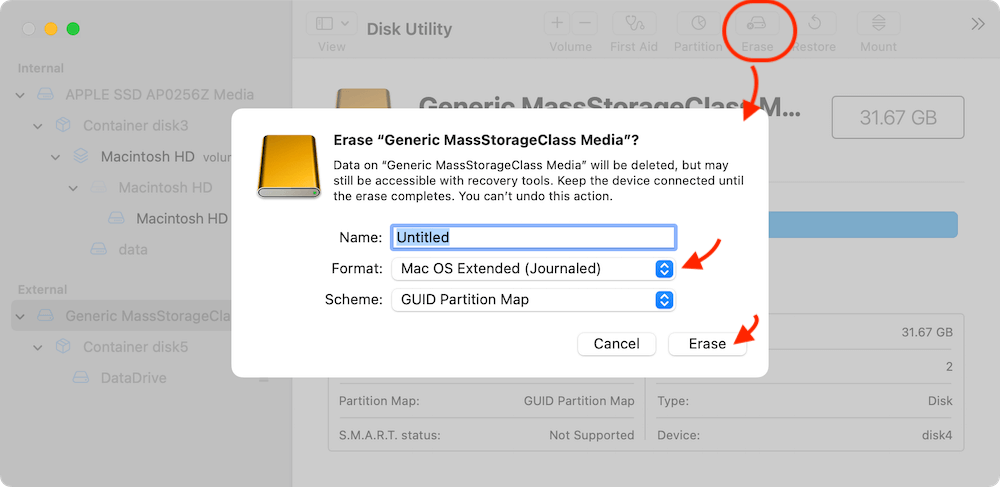This screenshot has width=1000, height=487.
Task: Select APPLE SSD AP0256Z Media disk
Action: pyautogui.click(x=159, y=95)
